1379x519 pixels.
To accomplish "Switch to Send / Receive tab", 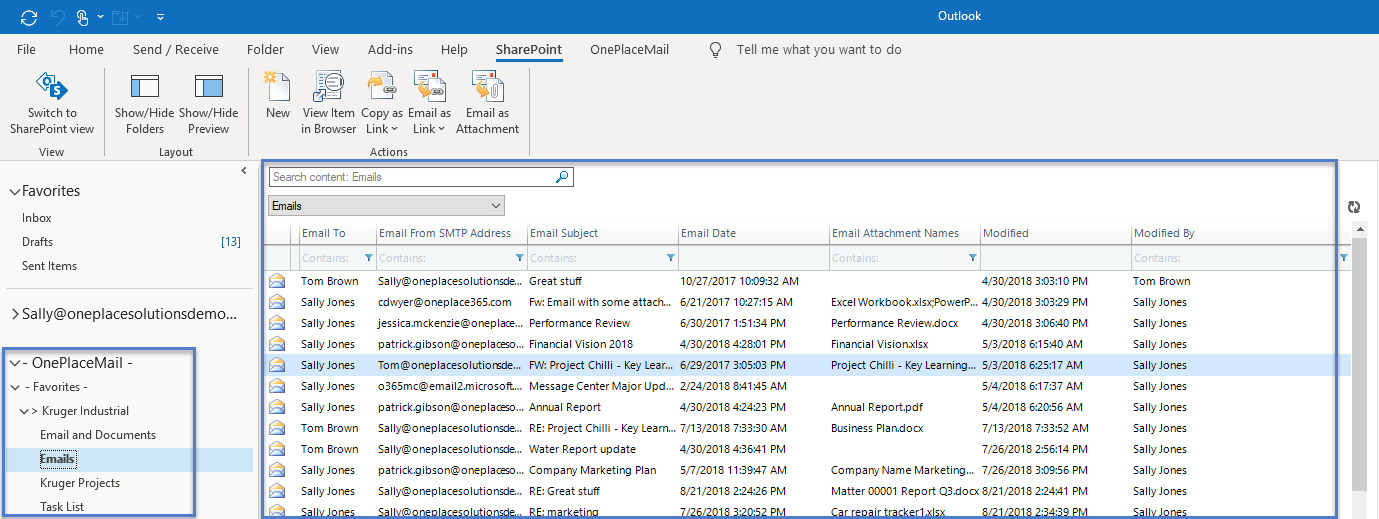I will click(176, 49).
